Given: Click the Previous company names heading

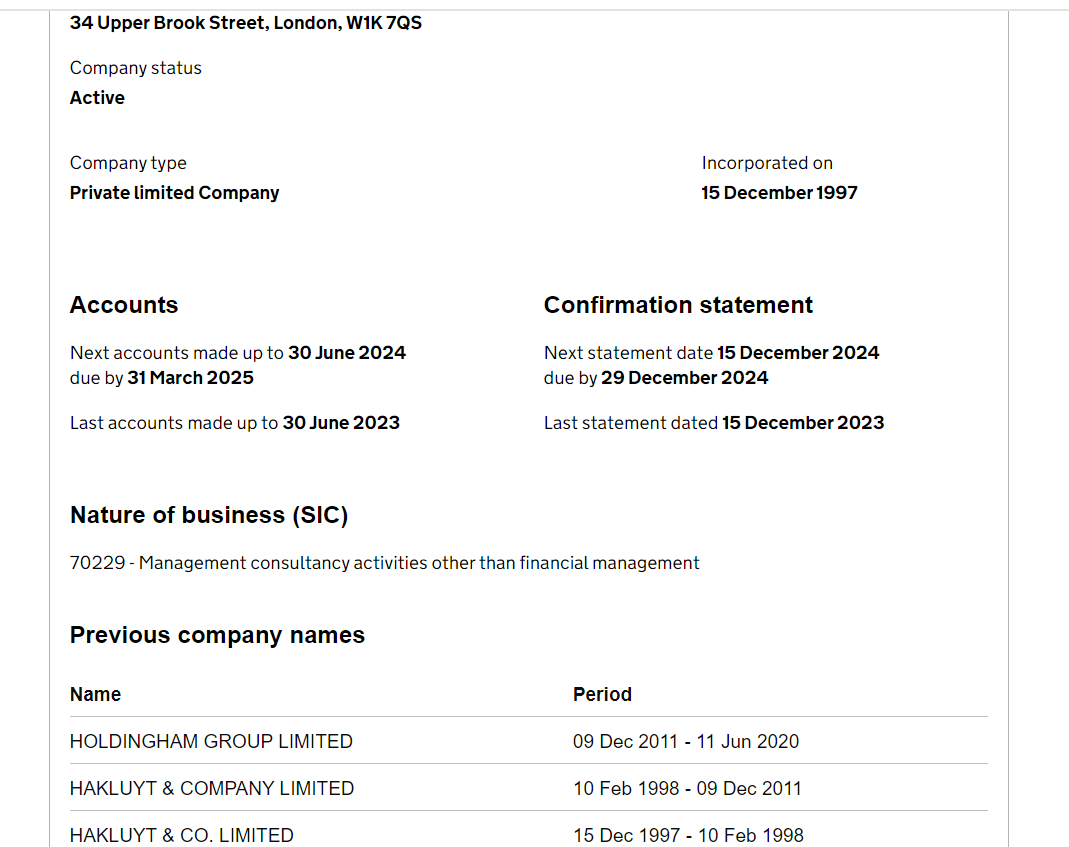Looking at the screenshot, I should tap(217, 635).
